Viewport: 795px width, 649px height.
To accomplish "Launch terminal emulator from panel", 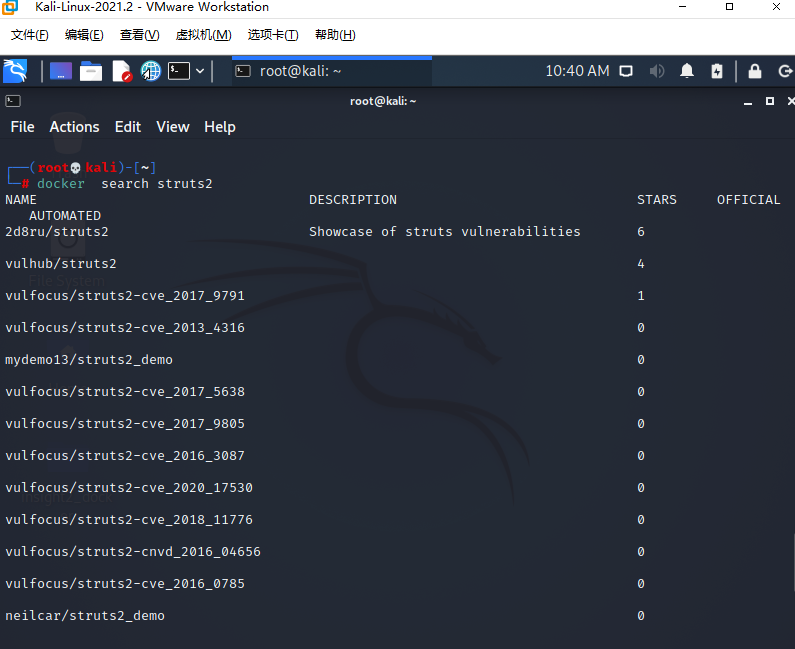I will 179,71.
